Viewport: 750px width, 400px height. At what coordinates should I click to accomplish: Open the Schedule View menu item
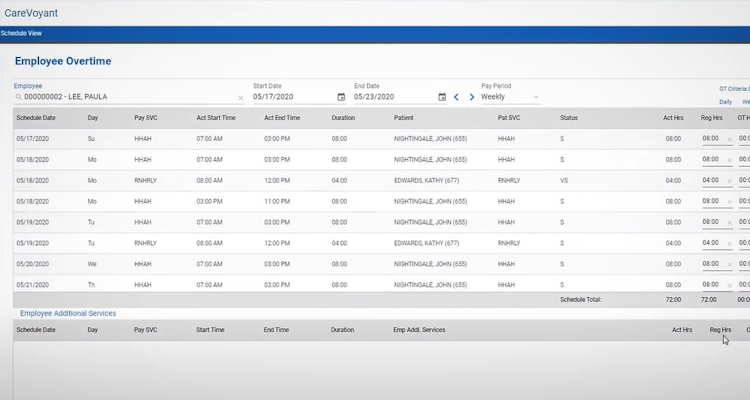click(21, 33)
